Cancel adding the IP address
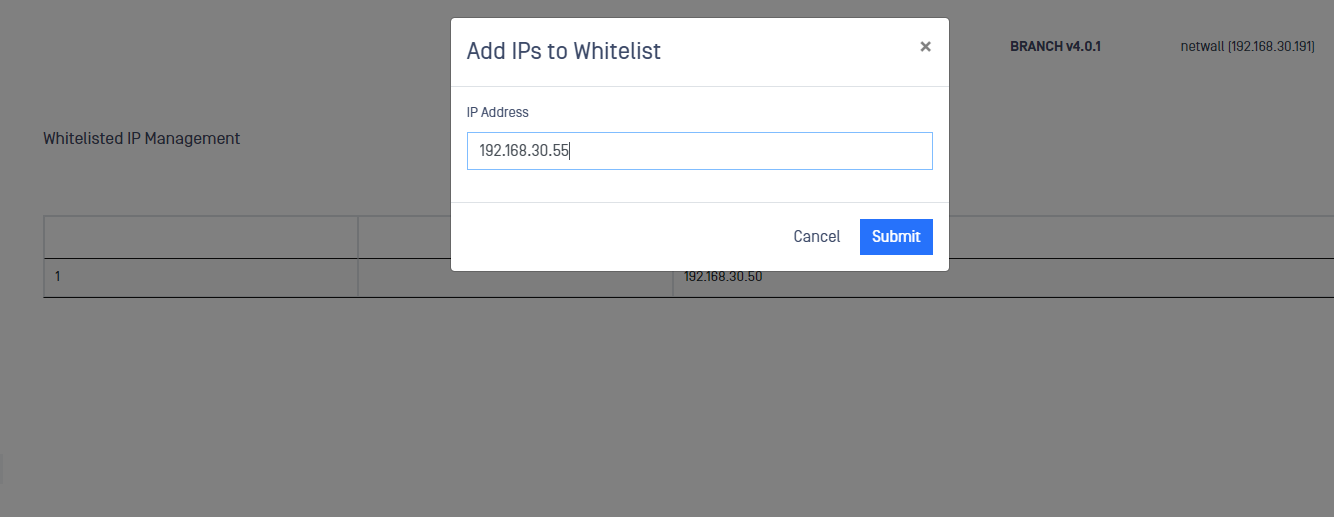Image resolution: width=1334 pixels, height=517 pixels. pos(817,237)
